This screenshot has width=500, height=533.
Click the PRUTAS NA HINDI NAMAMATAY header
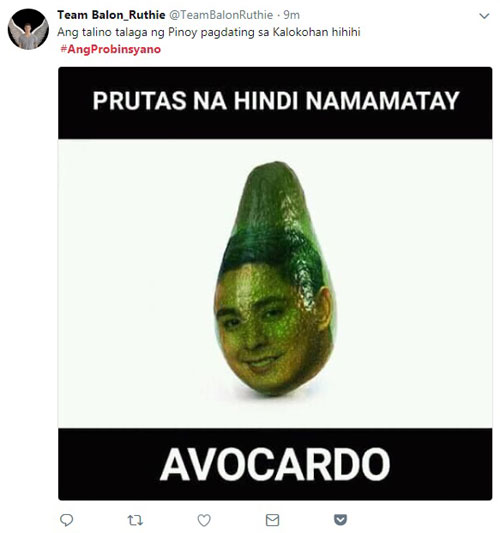click(x=276, y=101)
